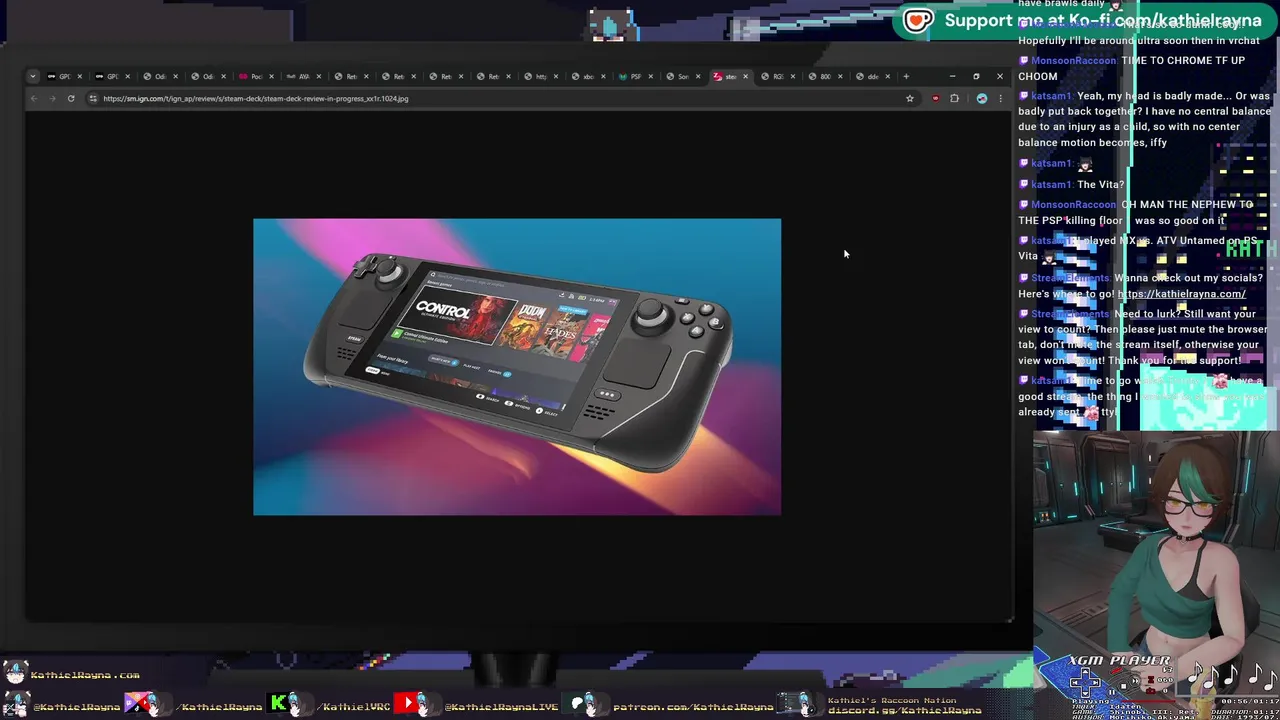1280x720 pixels.
Task: Click the red YouTube logo icon
Action: point(407,704)
